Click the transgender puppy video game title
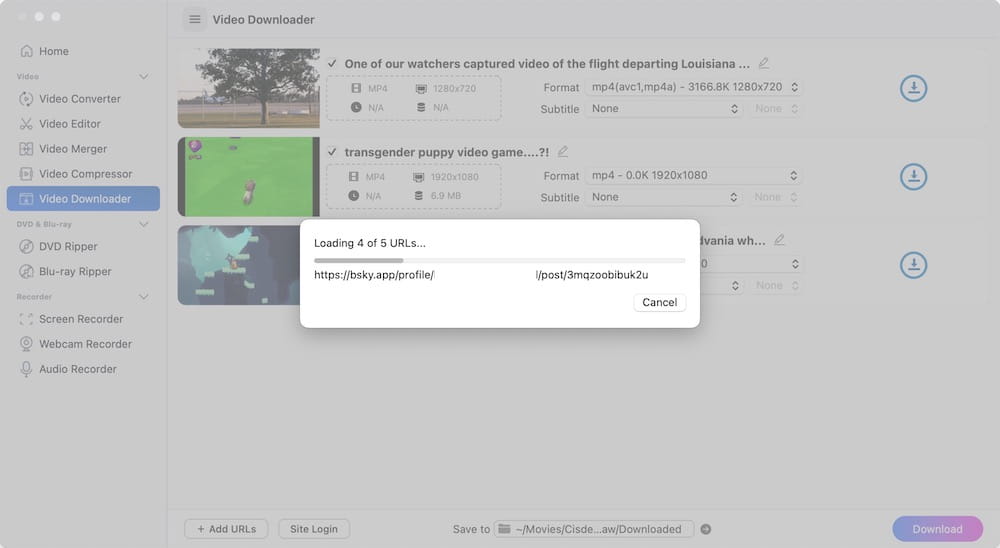Screen dimensions: 1000x548 (x=446, y=152)
